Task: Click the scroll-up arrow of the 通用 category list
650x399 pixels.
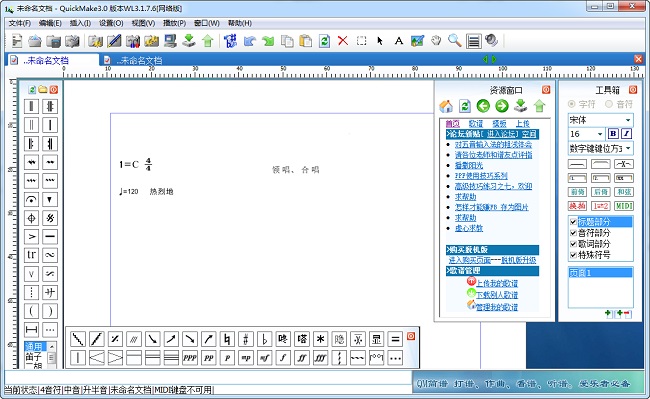Action: tap(52, 346)
